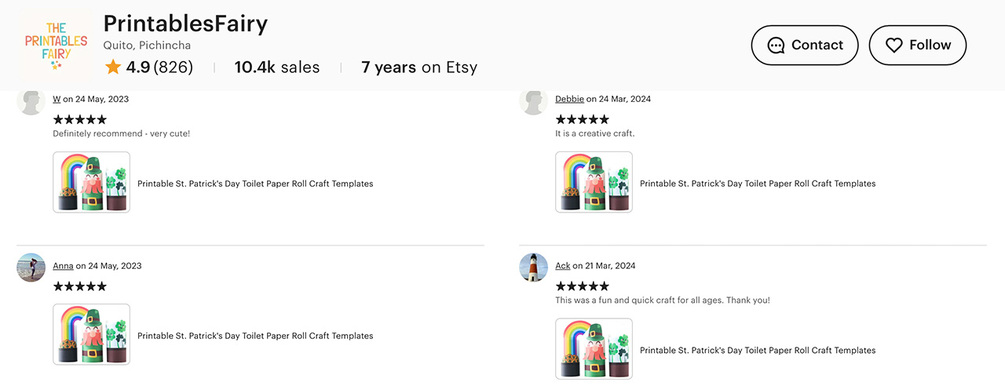
Task: Visit reviewer W's profile link
Action: point(56,99)
